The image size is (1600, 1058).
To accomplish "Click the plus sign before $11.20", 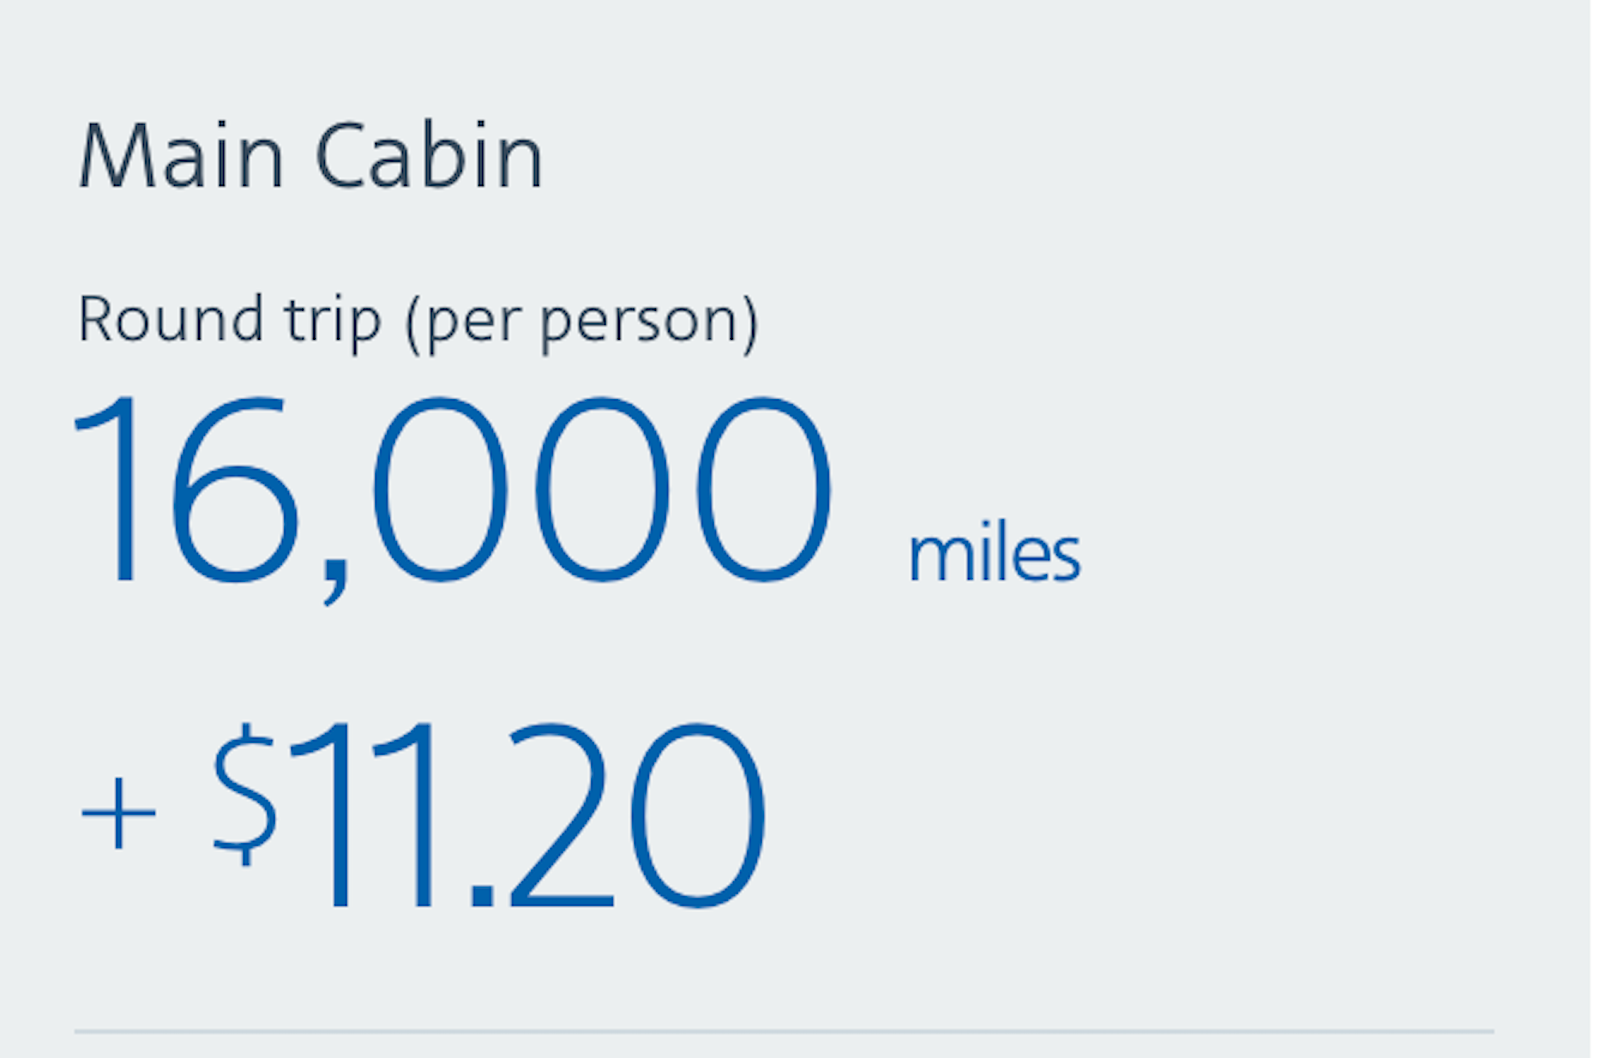I will (x=118, y=813).
